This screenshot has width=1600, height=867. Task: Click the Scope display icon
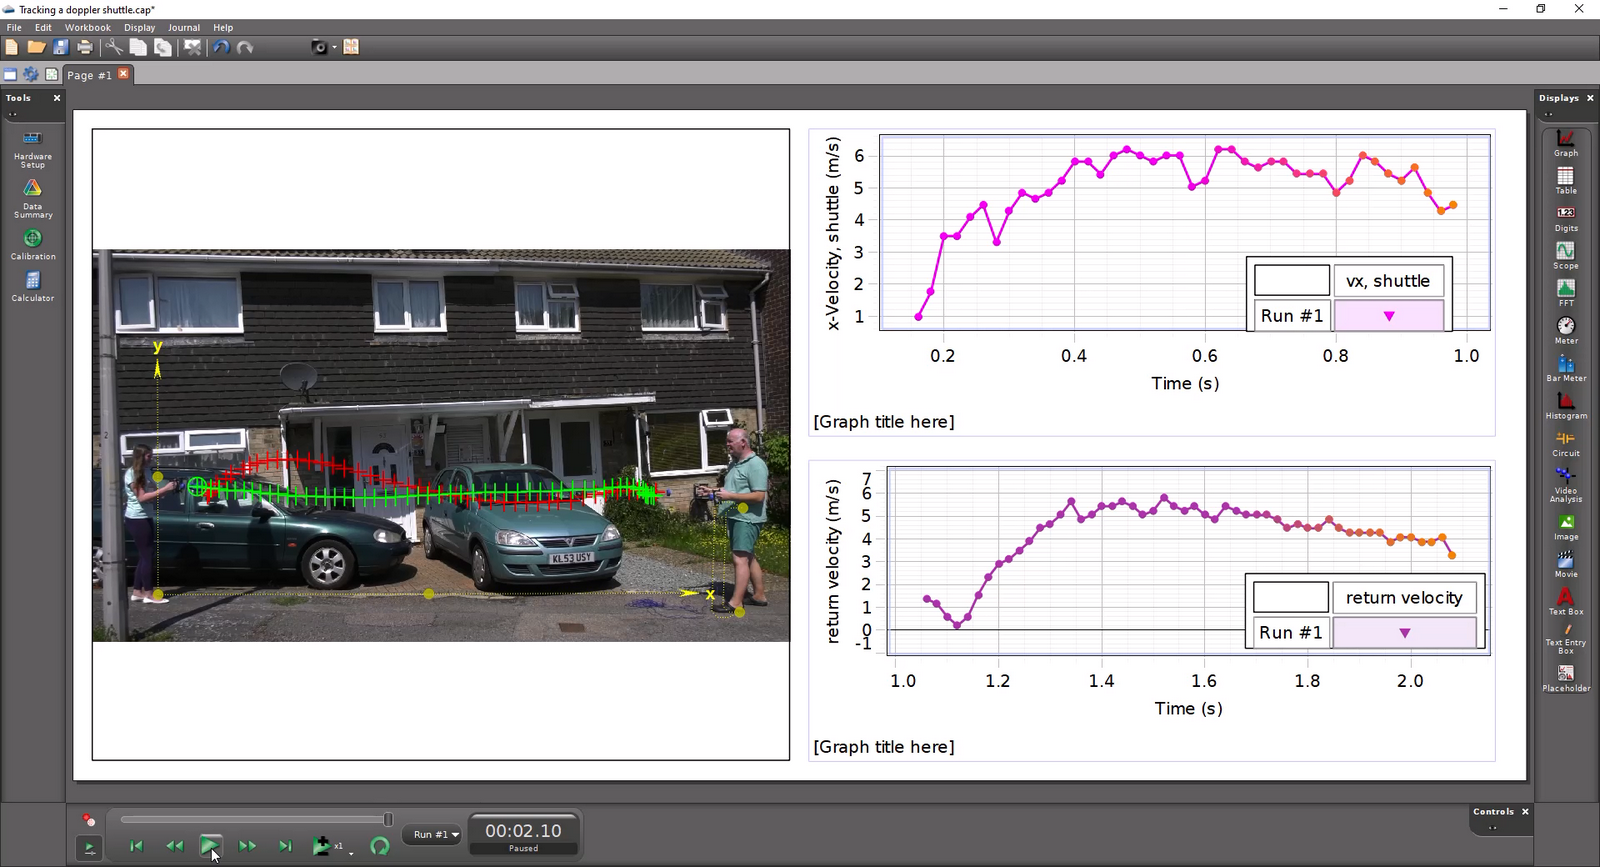[1565, 254]
